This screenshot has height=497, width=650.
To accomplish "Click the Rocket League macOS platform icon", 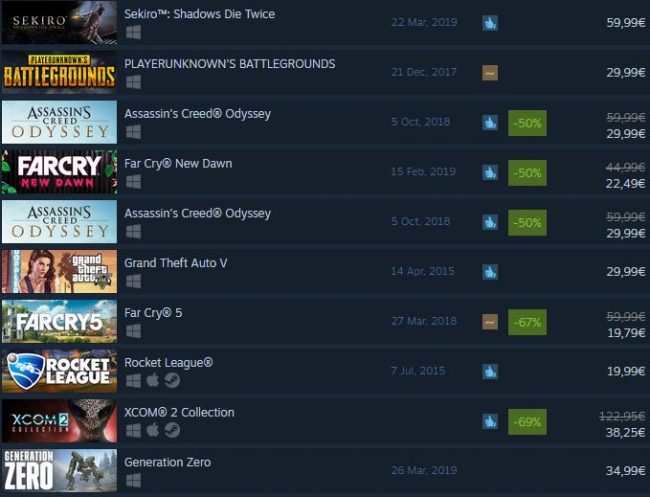I will (153, 380).
